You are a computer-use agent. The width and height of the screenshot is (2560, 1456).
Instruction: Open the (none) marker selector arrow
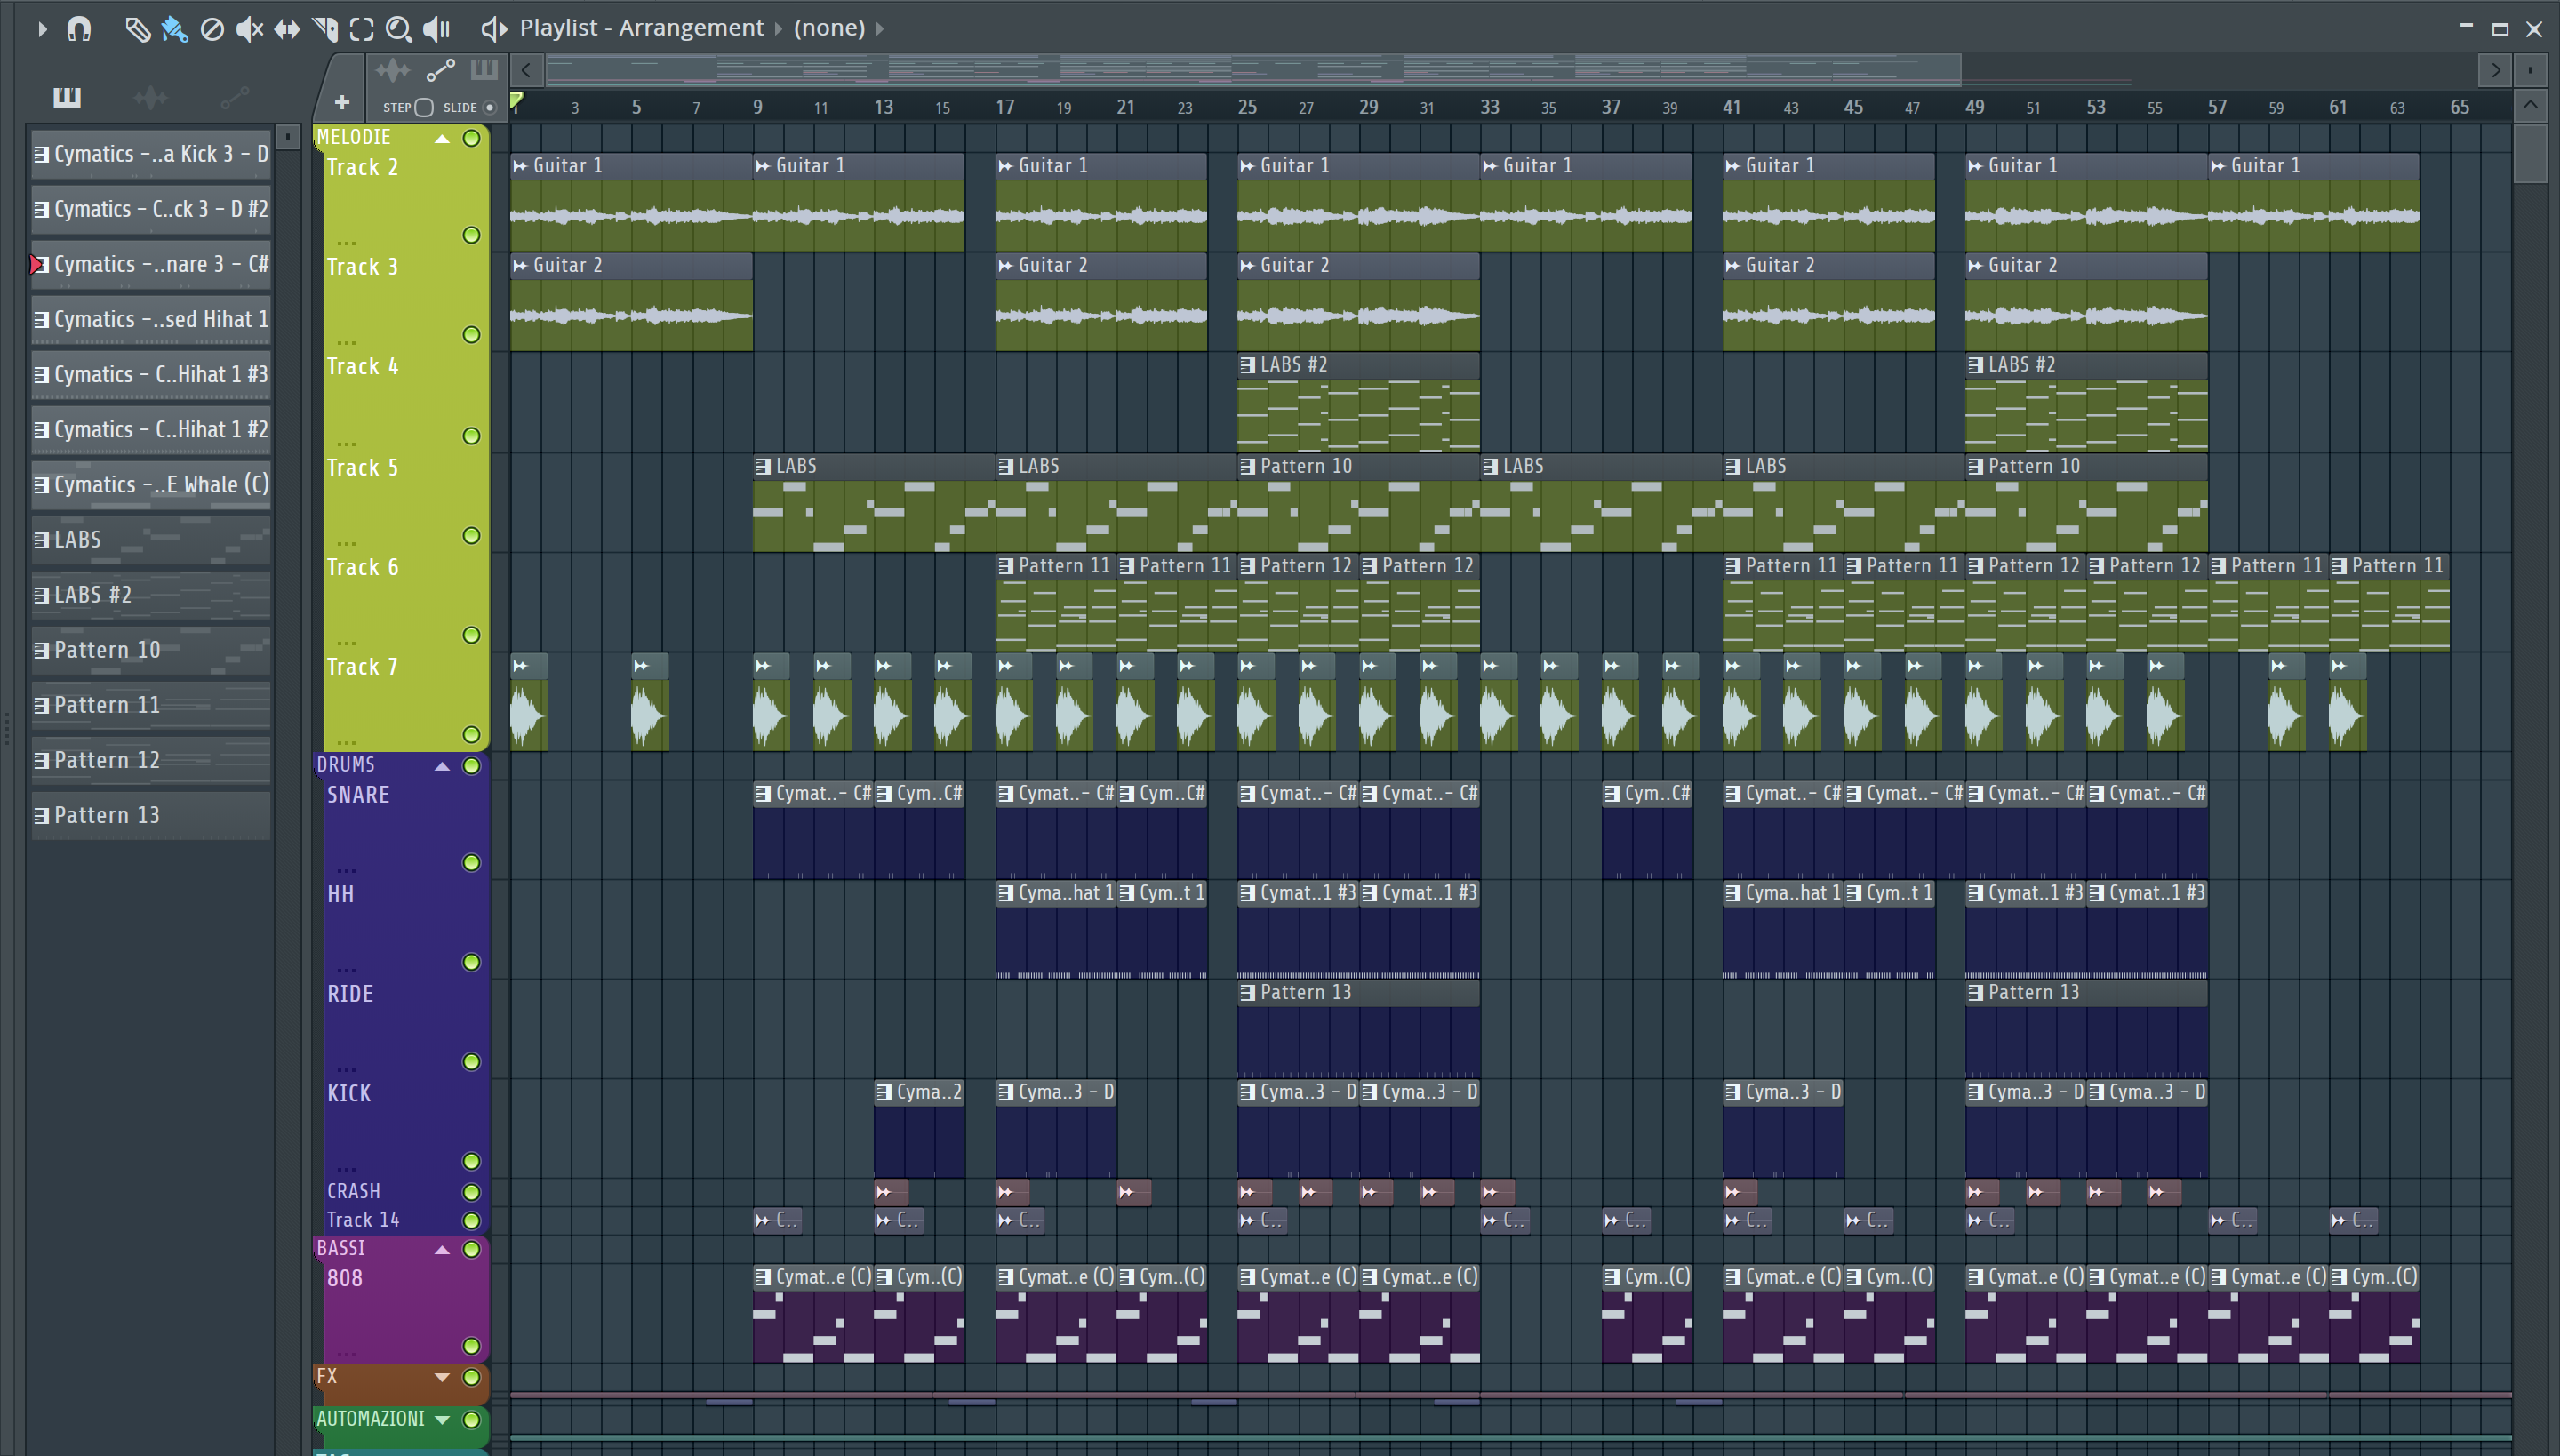[880, 29]
